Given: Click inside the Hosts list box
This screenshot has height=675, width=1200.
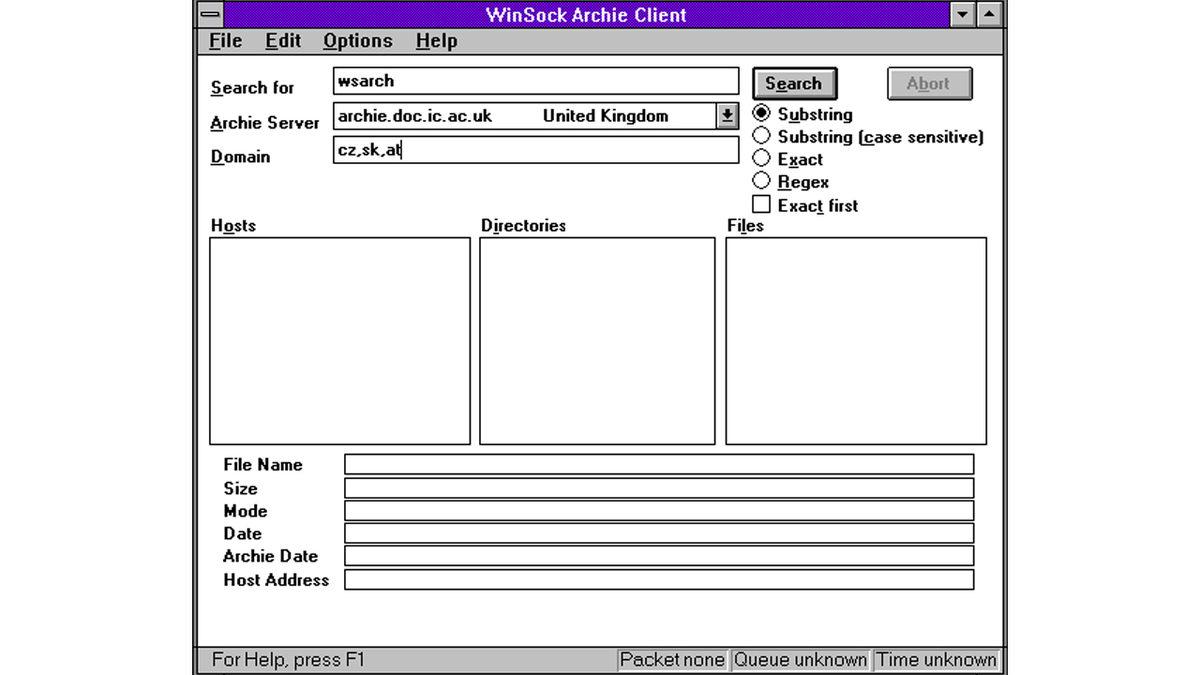Looking at the screenshot, I should (x=339, y=340).
